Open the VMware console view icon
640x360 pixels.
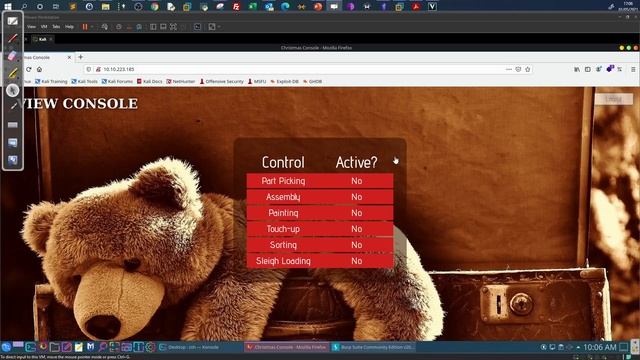[198, 27]
